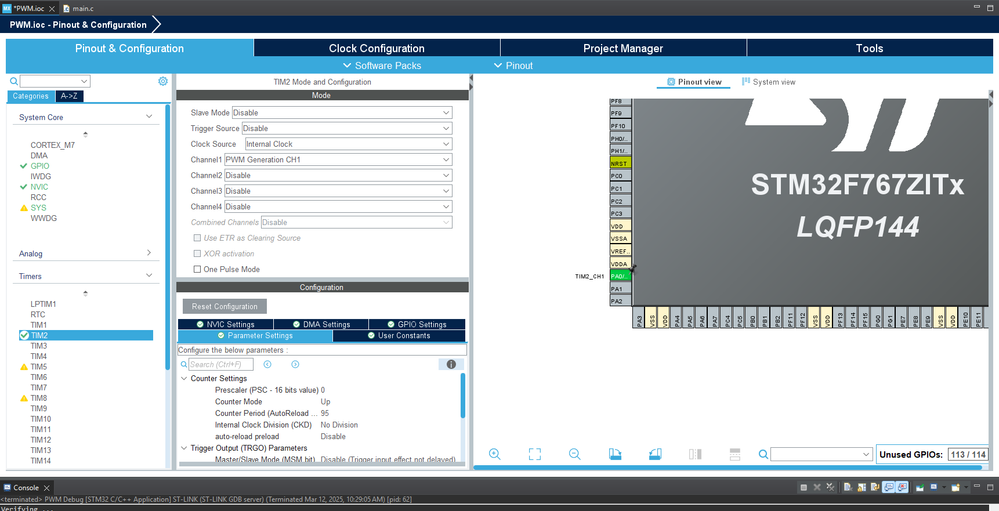Screen dimensions: 999x511
Task: Click console Terminate square icon
Action: 803,487
